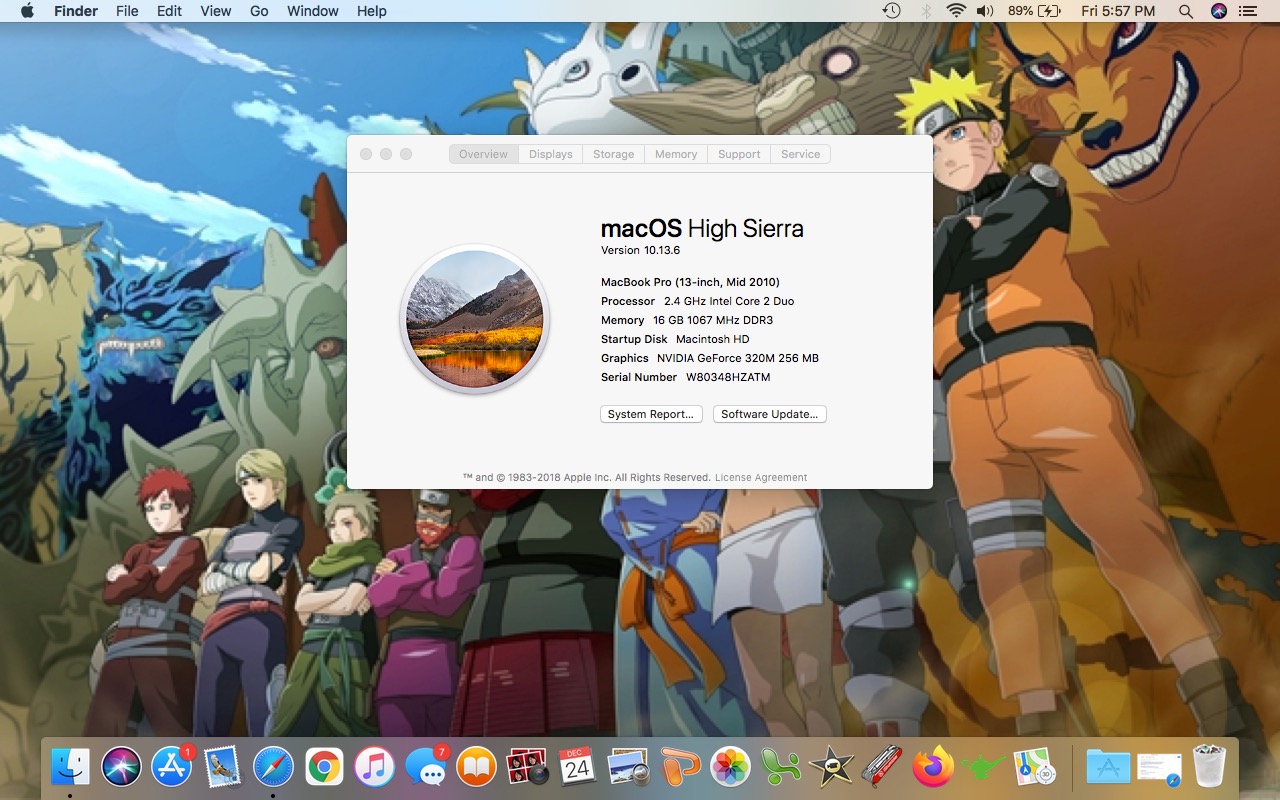Open the Safari document stack in Dock
This screenshot has width=1280, height=800.
[1159, 767]
